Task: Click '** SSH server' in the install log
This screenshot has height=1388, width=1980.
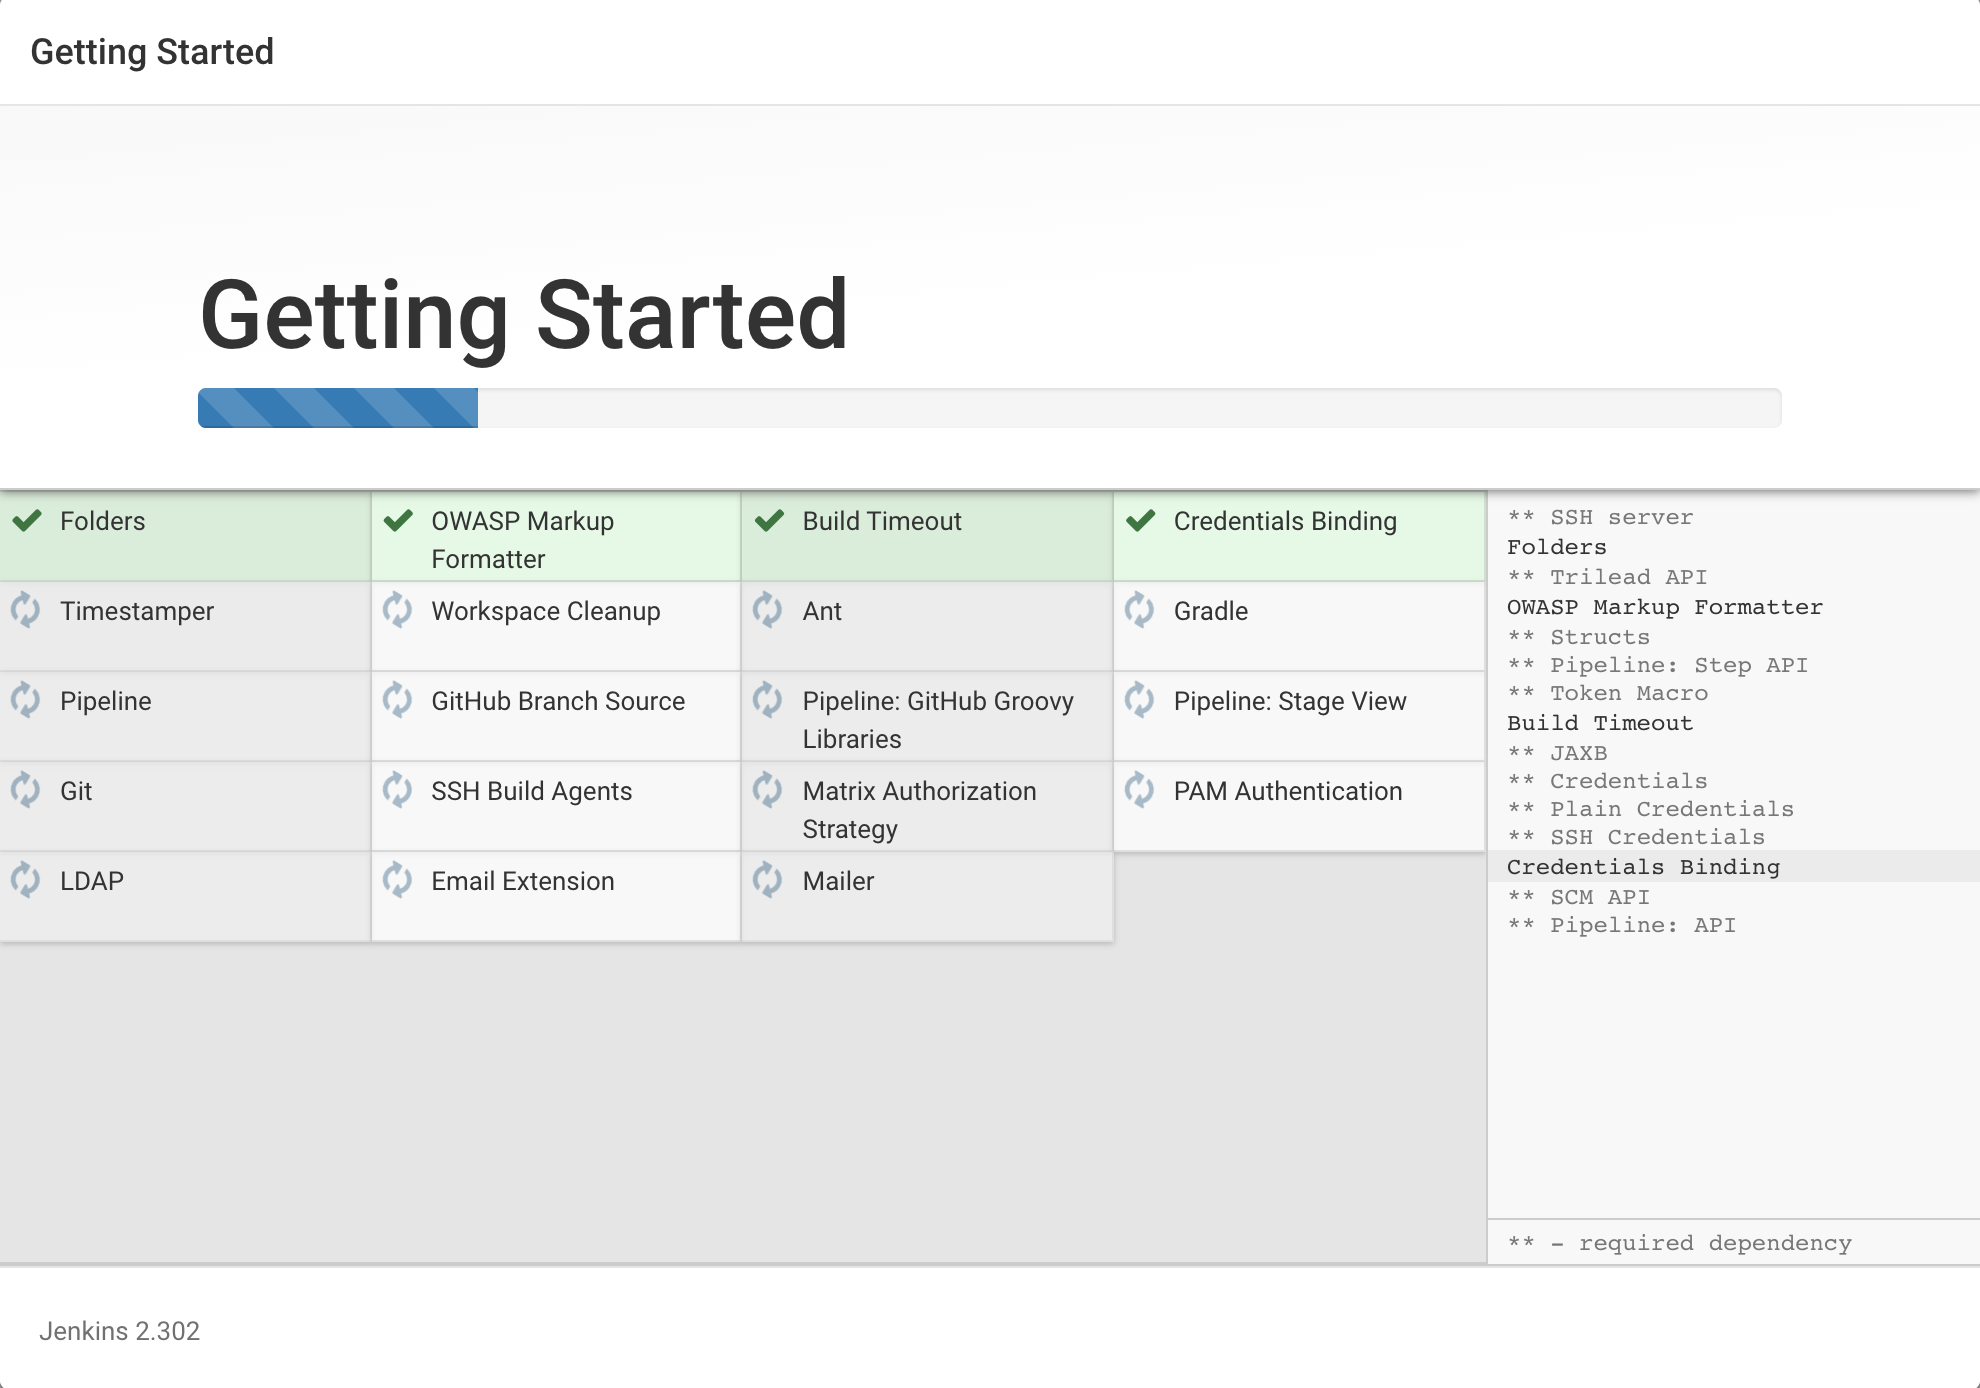Action: click(x=1600, y=517)
